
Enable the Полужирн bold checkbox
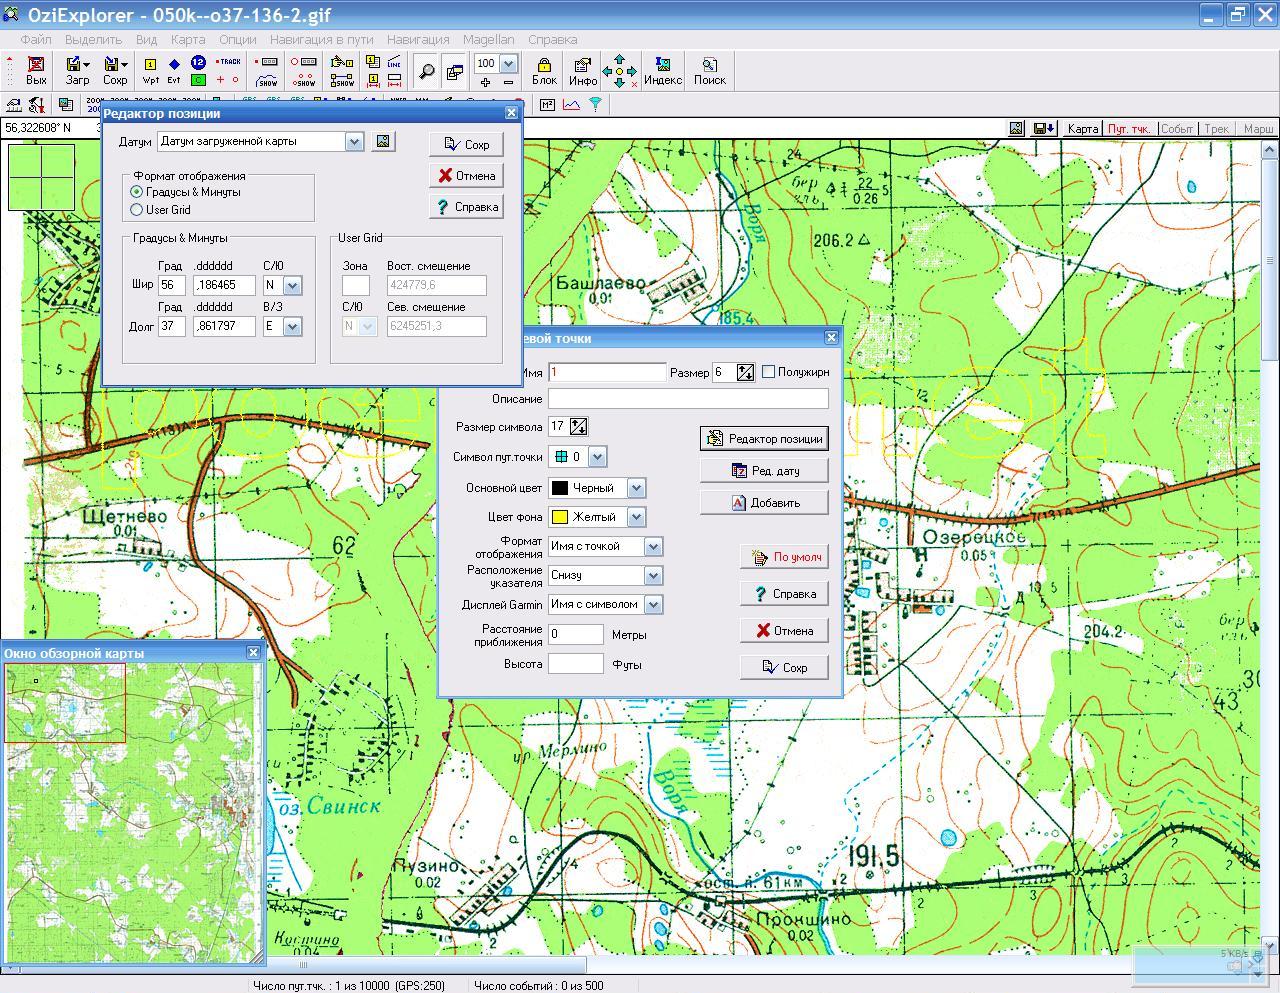click(768, 372)
